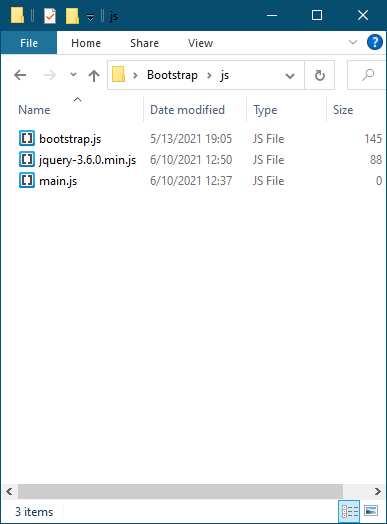Close the js Explorer window

(363, 15)
